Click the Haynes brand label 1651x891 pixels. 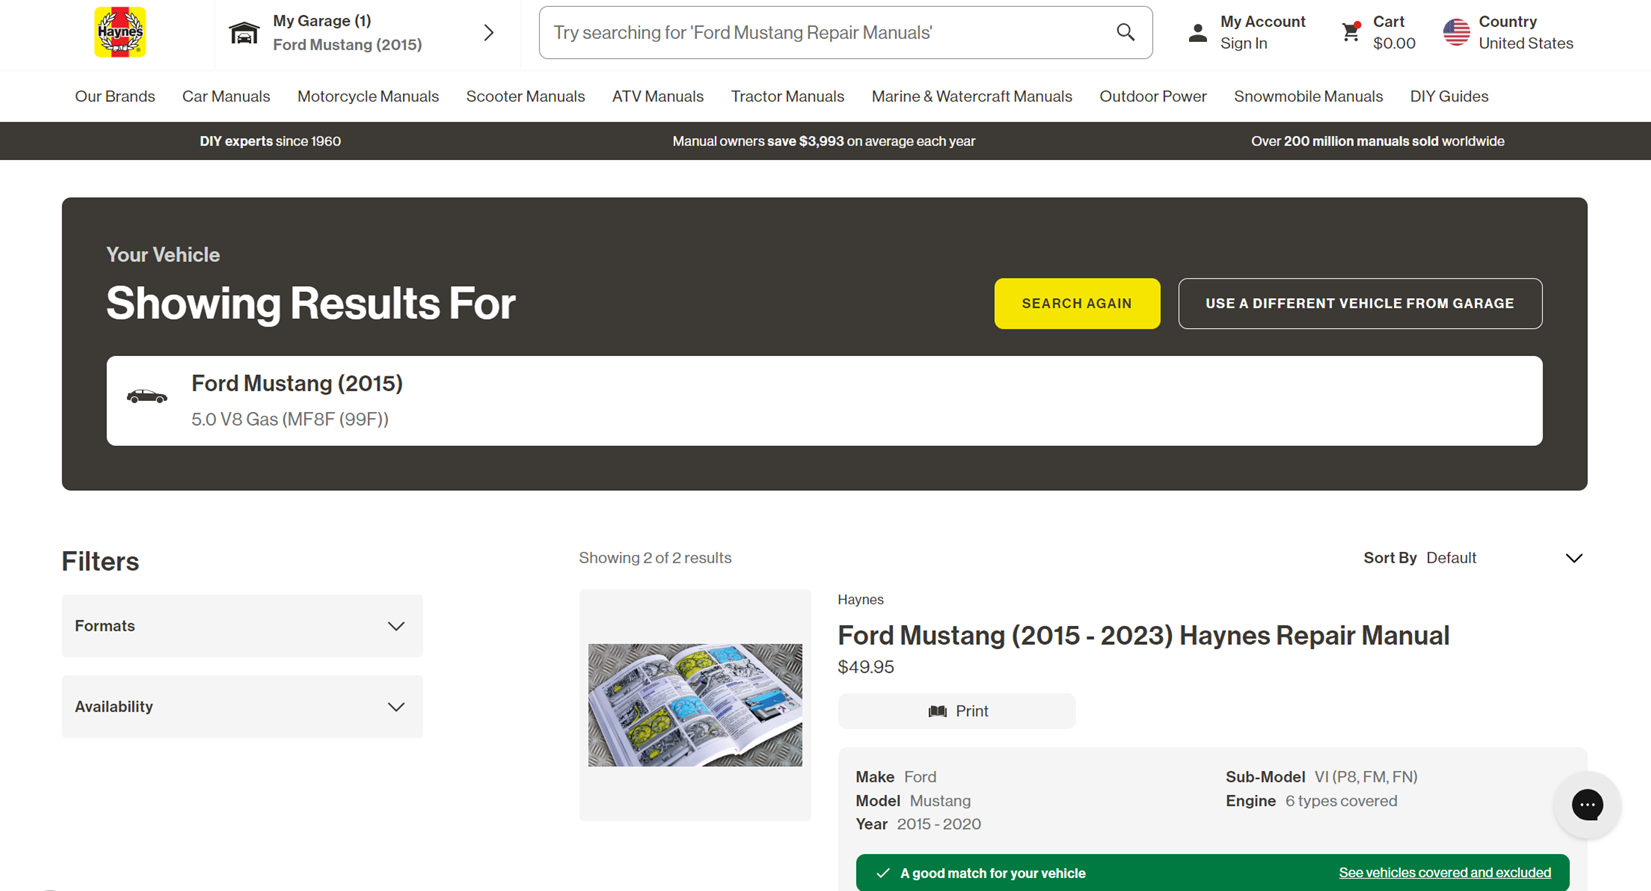860,600
